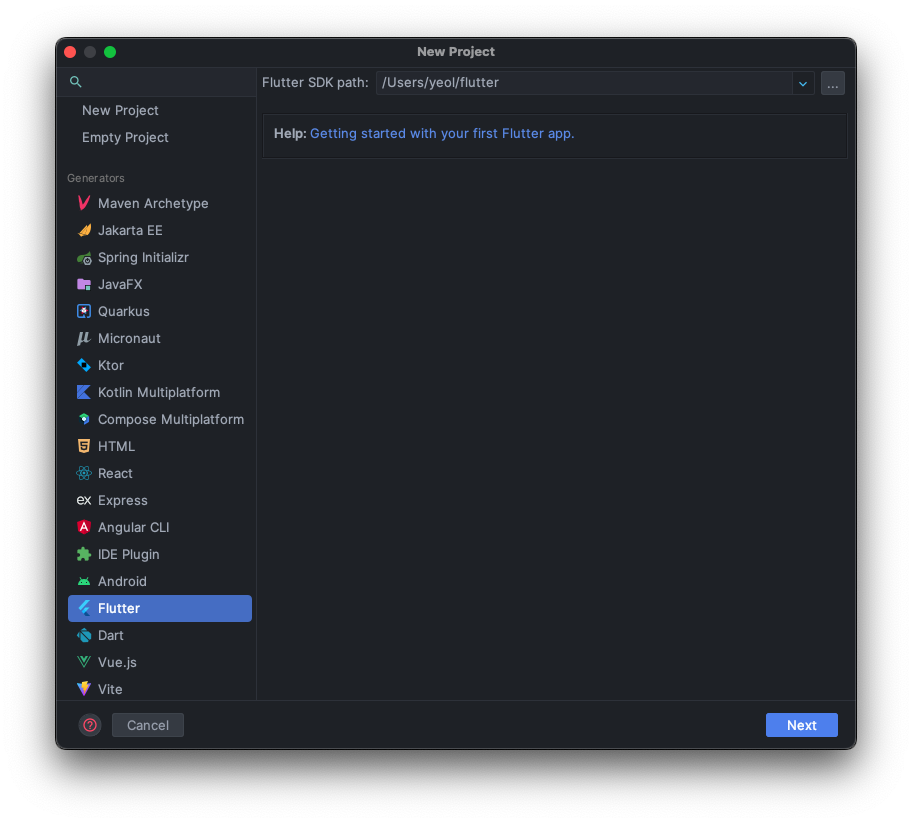Click the Flutter SDK path field
The image size is (912, 823).
tap(584, 83)
